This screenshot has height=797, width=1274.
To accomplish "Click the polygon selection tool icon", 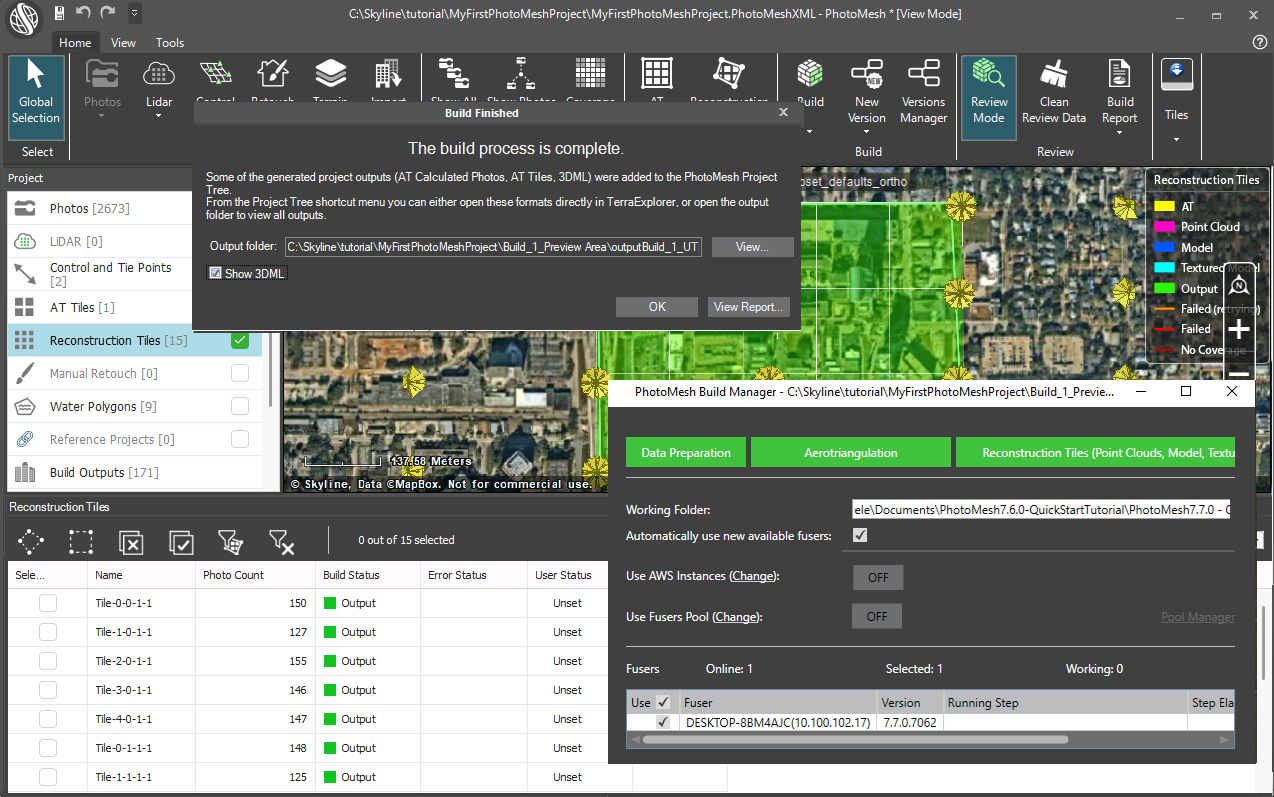I will 31,541.
